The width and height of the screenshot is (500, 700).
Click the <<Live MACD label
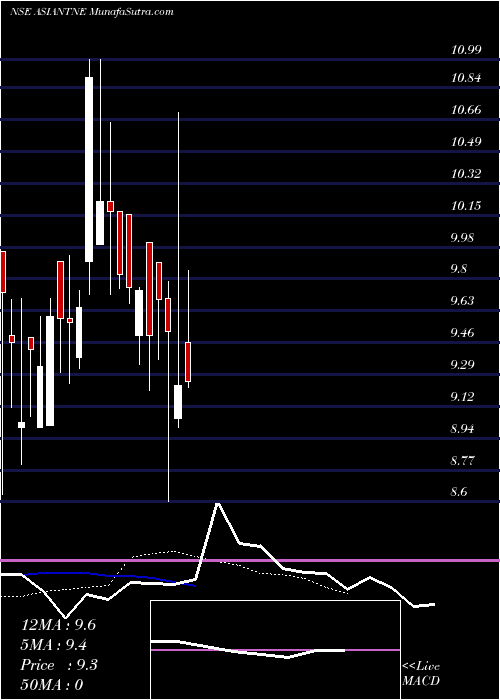[421, 673]
